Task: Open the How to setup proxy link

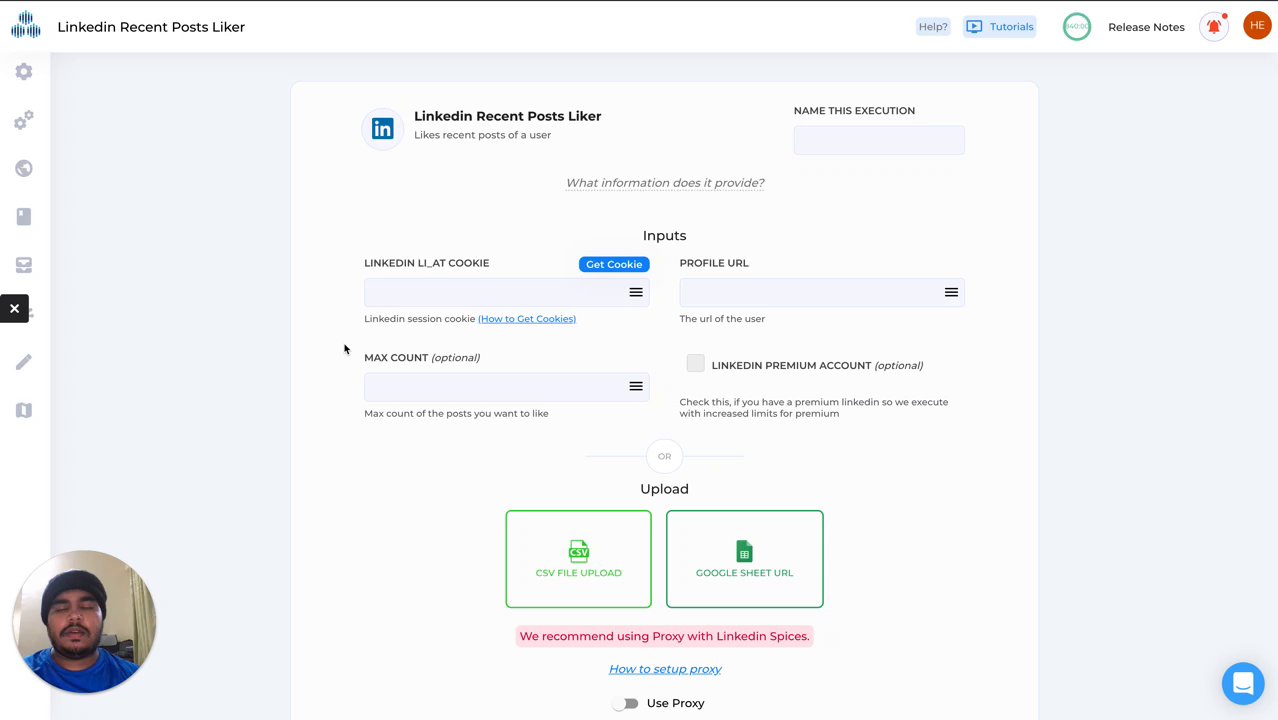Action: [665, 669]
